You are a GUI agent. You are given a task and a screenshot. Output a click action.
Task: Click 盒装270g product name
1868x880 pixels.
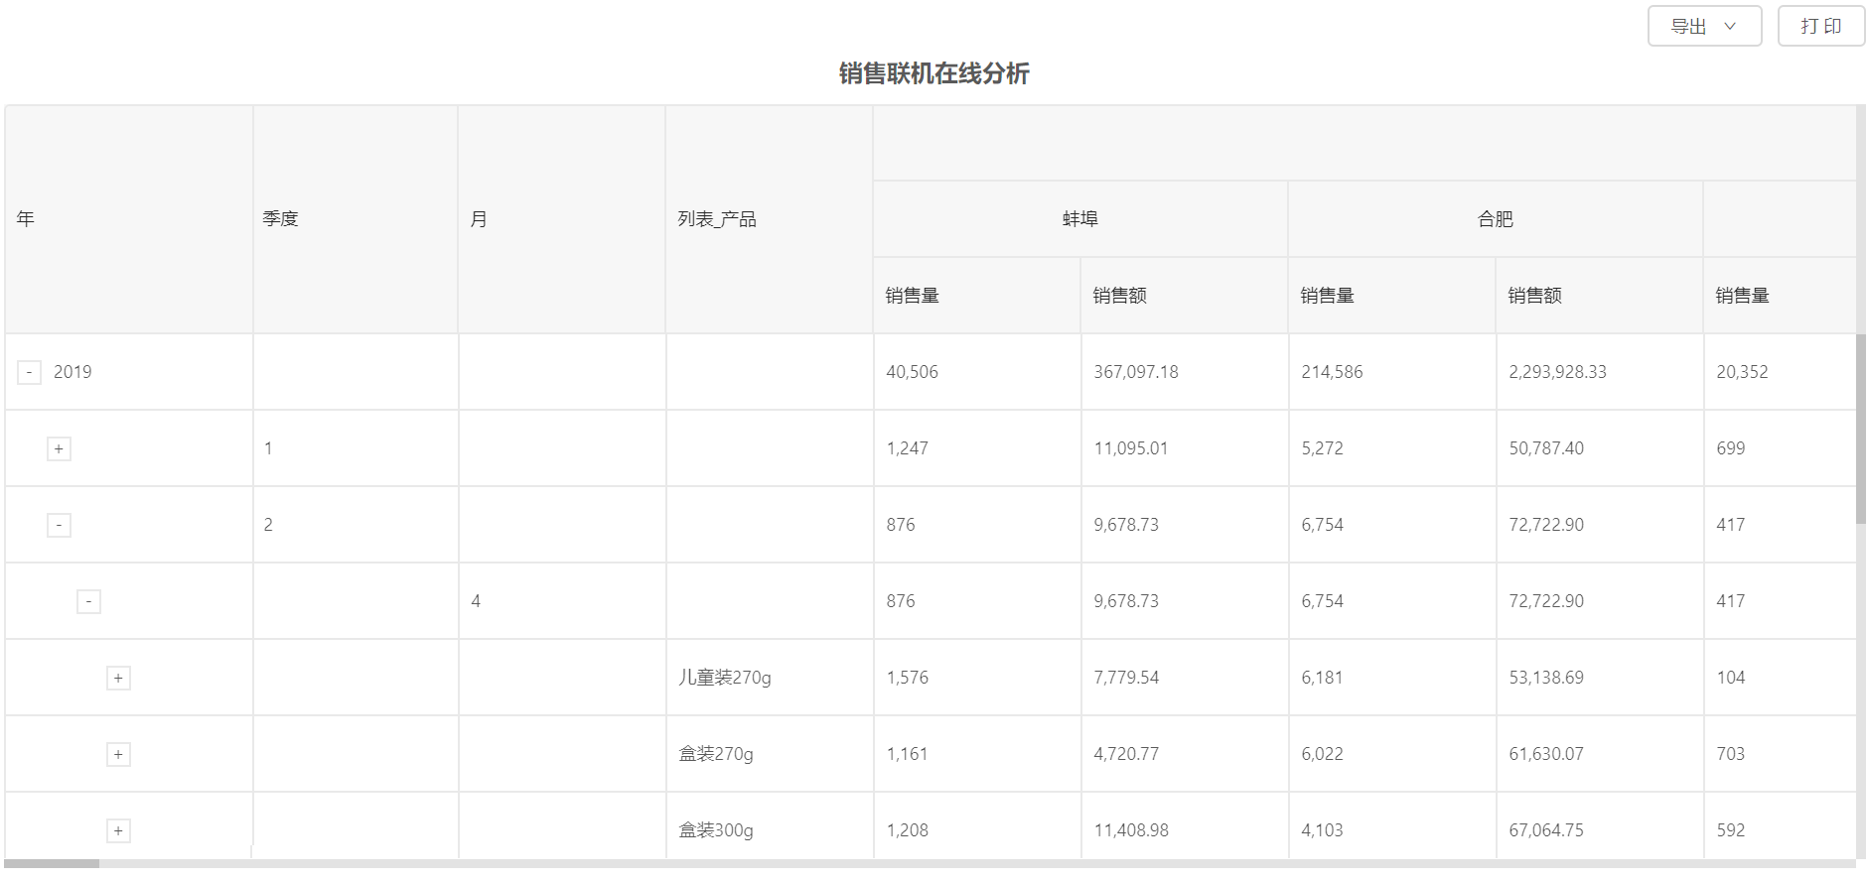click(716, 755)
